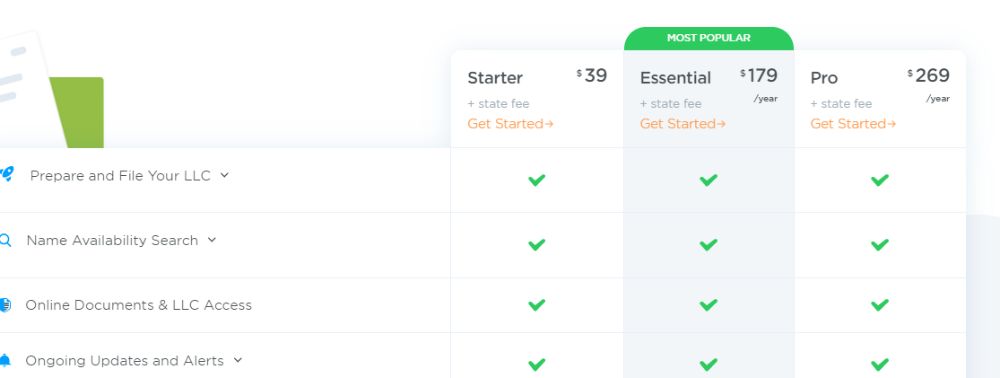The image size is (1000, 378).
Task: Click Essential checkmark for Name Availability Search
Action: pos(708,244)
